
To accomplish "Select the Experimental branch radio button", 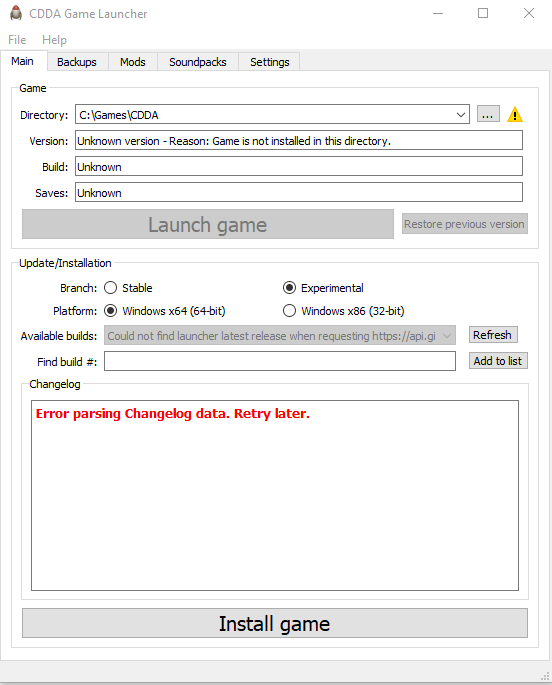I will 323,288.
